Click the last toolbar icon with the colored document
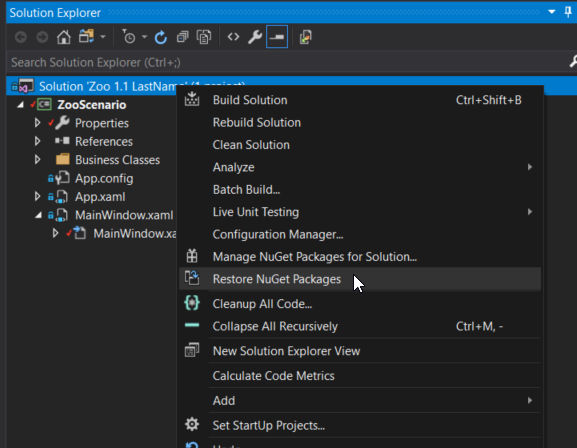The width and height of the screenshot is (577, 448). [x=306, y=37]
